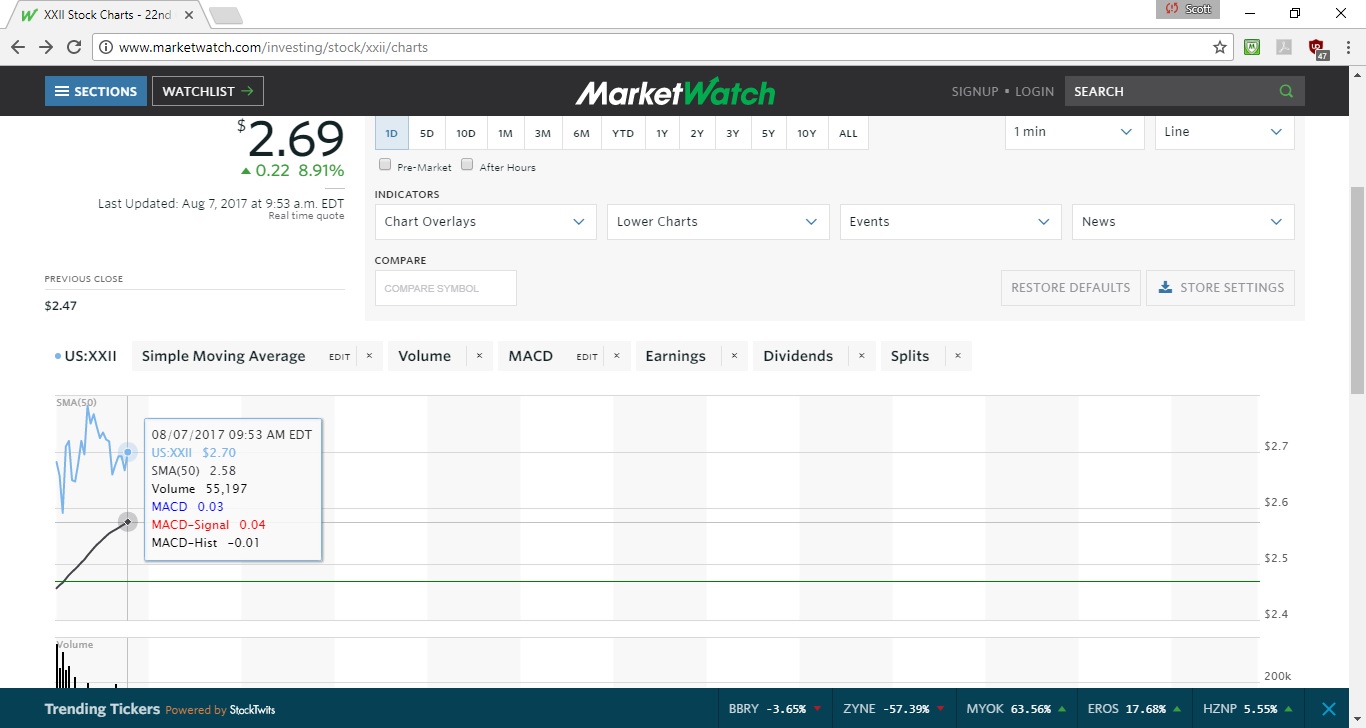Open the red shield ad-blocker extension
The width and height of the screenshot is (1366, 728).
pyautogui.click(x=1317, y=48)
